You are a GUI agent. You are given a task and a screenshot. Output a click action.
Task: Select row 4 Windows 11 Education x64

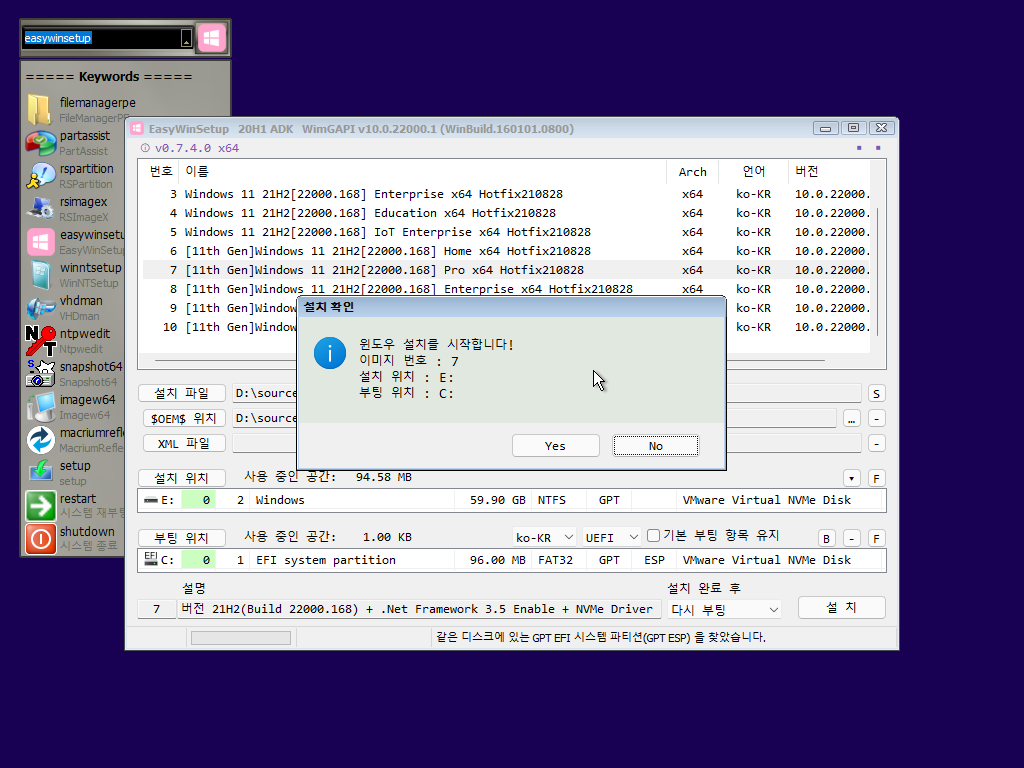coord(506,213)
